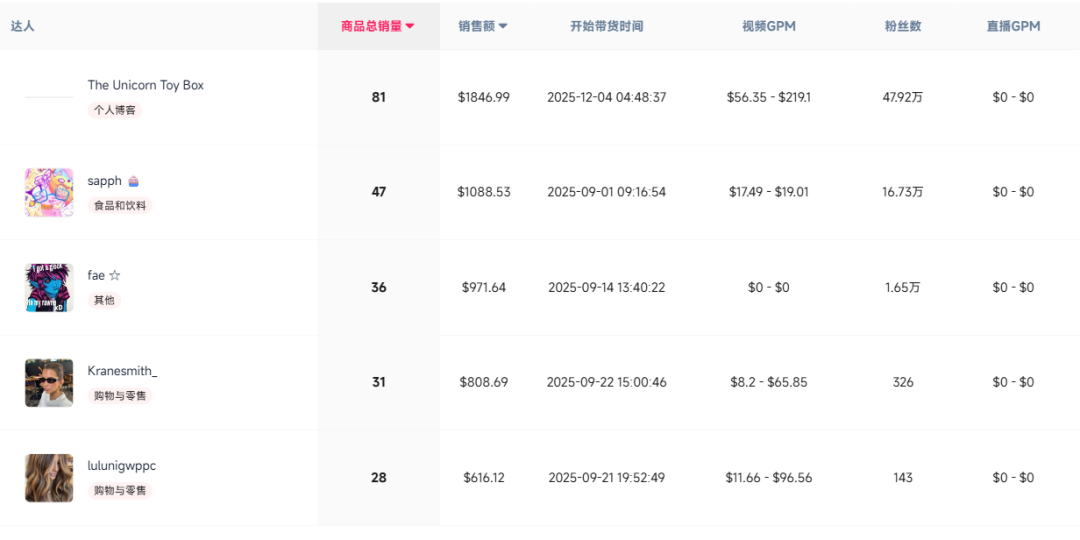The width and height of the screenshot is (1080, 540).
Task: Click sales amount $1846.99
Action: click(x=484, y=97)
